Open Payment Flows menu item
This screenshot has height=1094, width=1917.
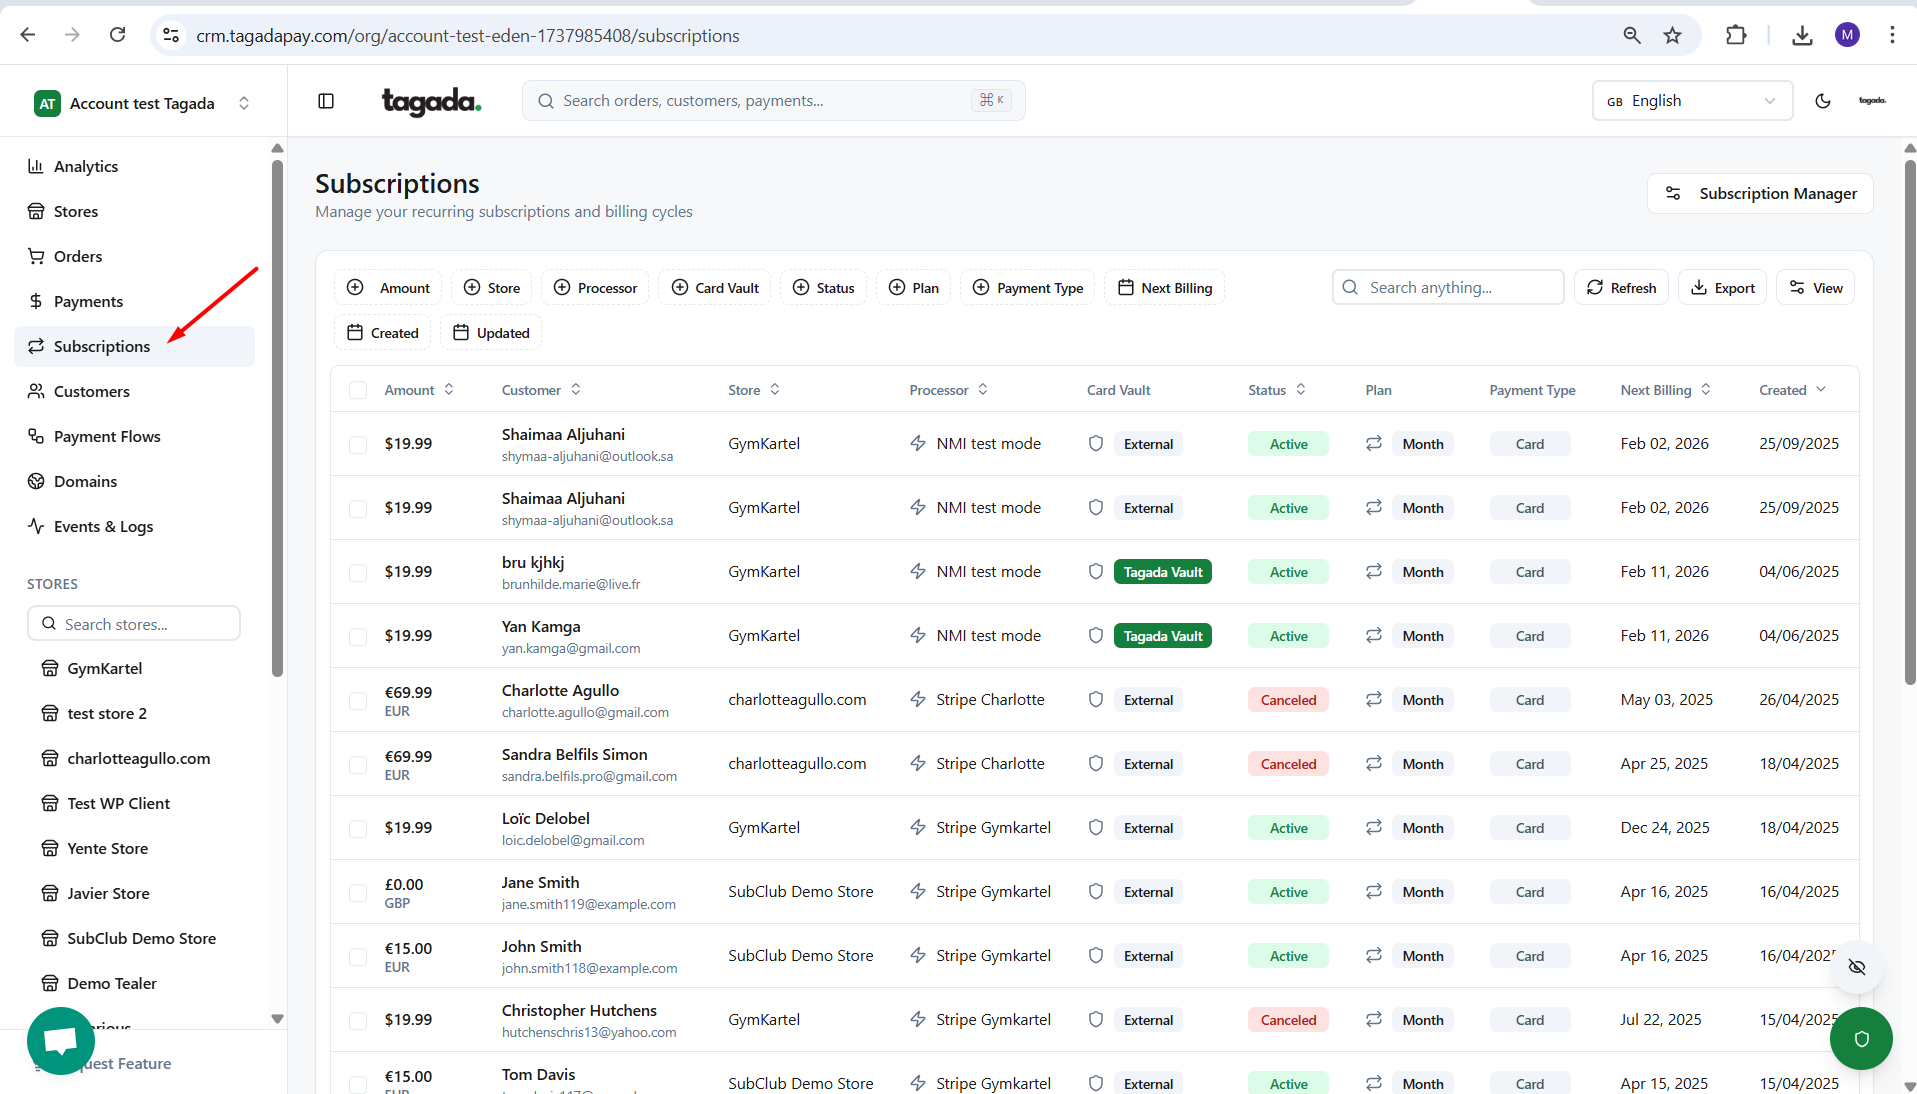pos(107,436)
